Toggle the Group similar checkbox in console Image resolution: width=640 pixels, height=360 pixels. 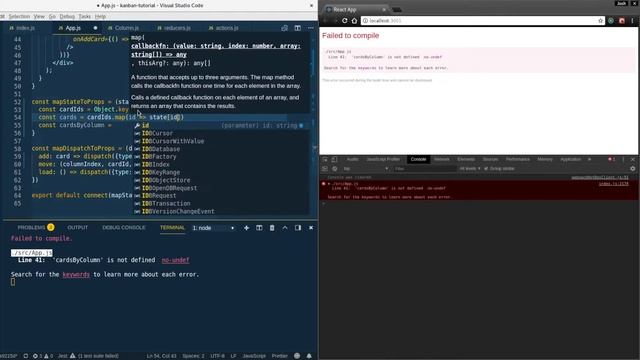pos(486,169)
